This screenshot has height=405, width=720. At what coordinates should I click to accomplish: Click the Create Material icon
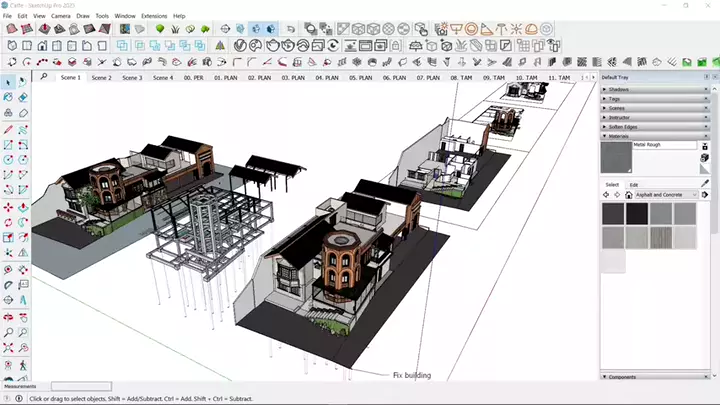tap(705, 157)
